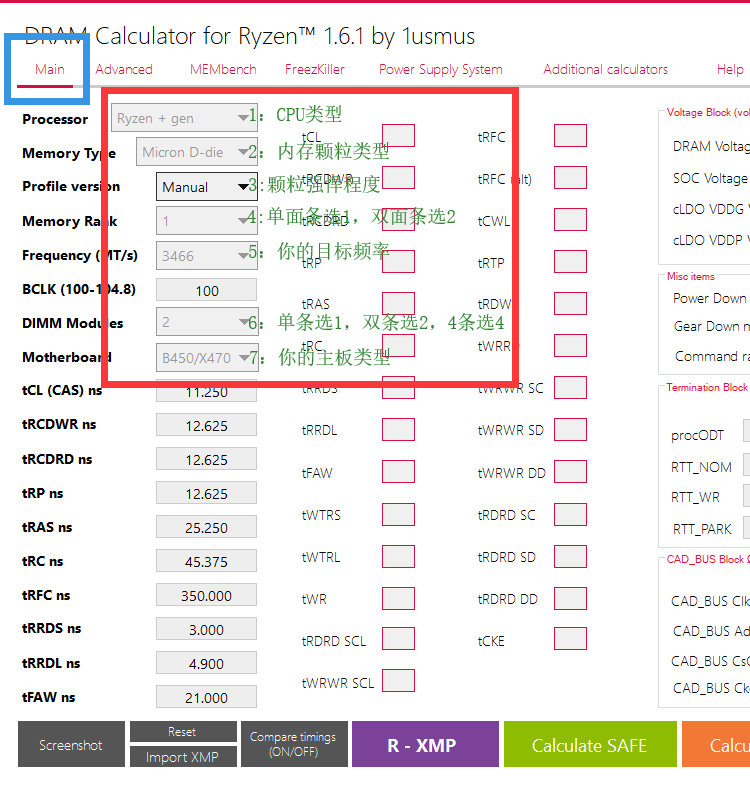The image size is (750, 785).
Task: Click the 'RTT_PARK' label
Action: click(x=701, y=529)
